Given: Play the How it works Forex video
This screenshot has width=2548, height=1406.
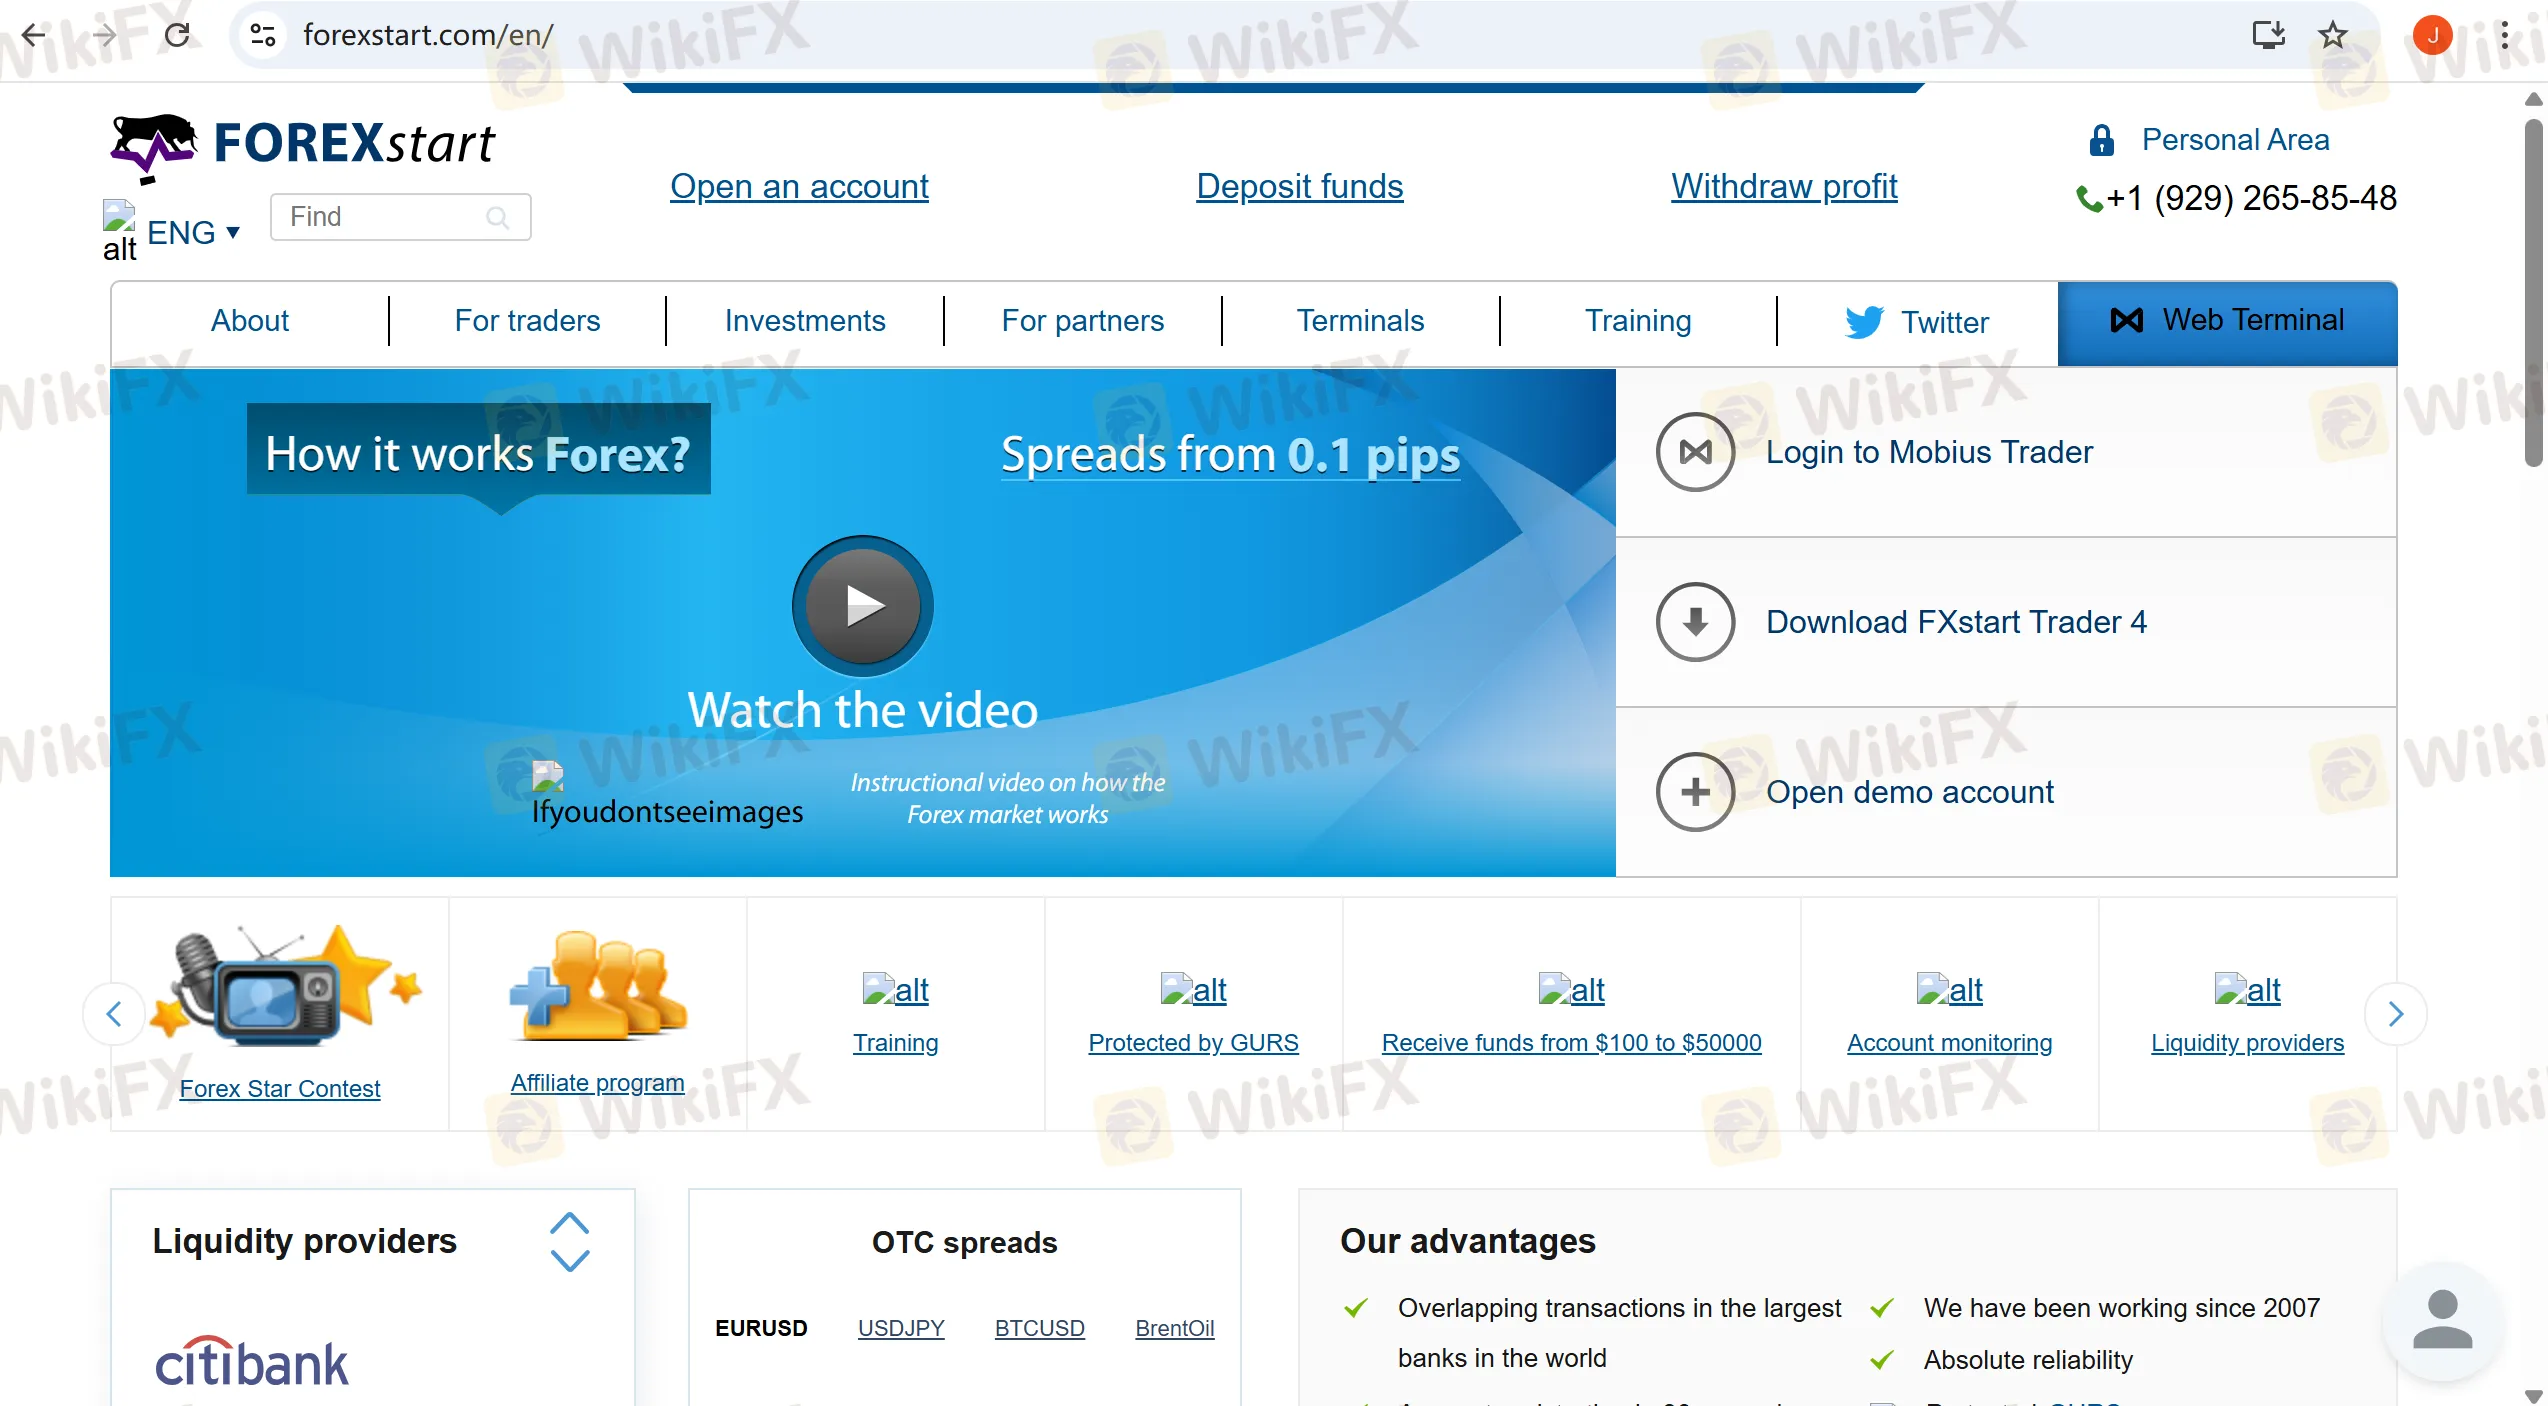Looking at the screenshot, I should pos(863,605).
